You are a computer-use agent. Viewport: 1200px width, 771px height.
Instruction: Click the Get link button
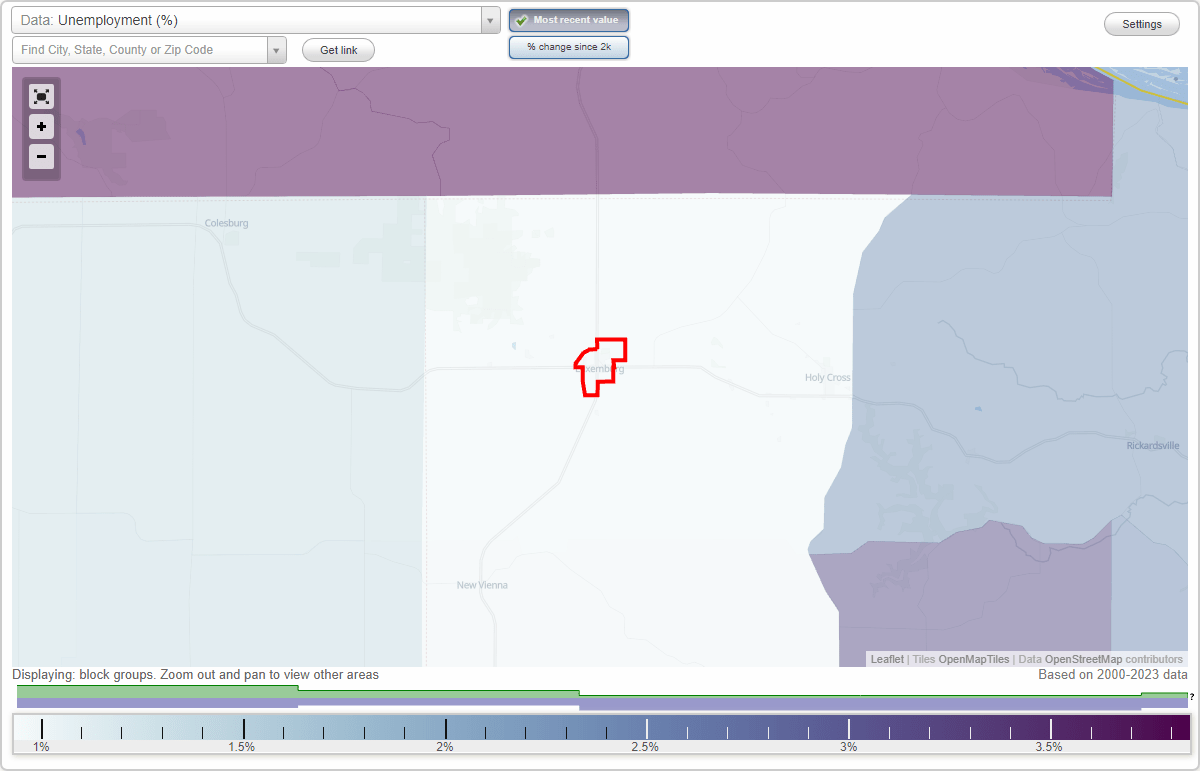[x=338, y=50]
